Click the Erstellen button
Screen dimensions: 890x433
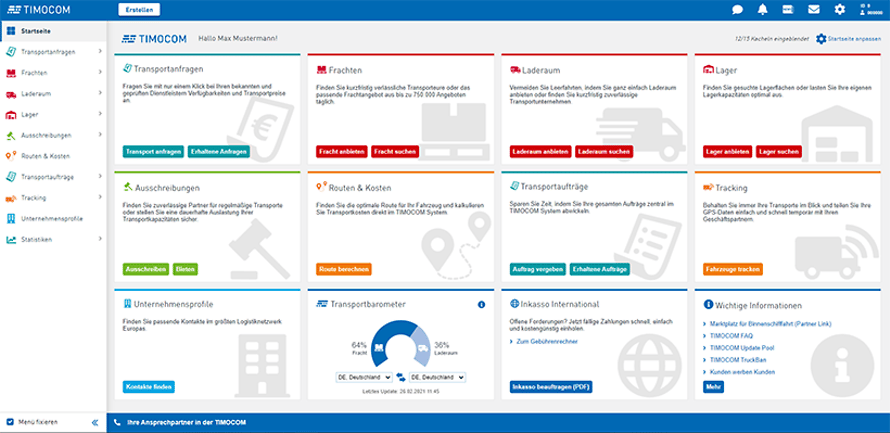pyautogui.click(x=139, y=9)
